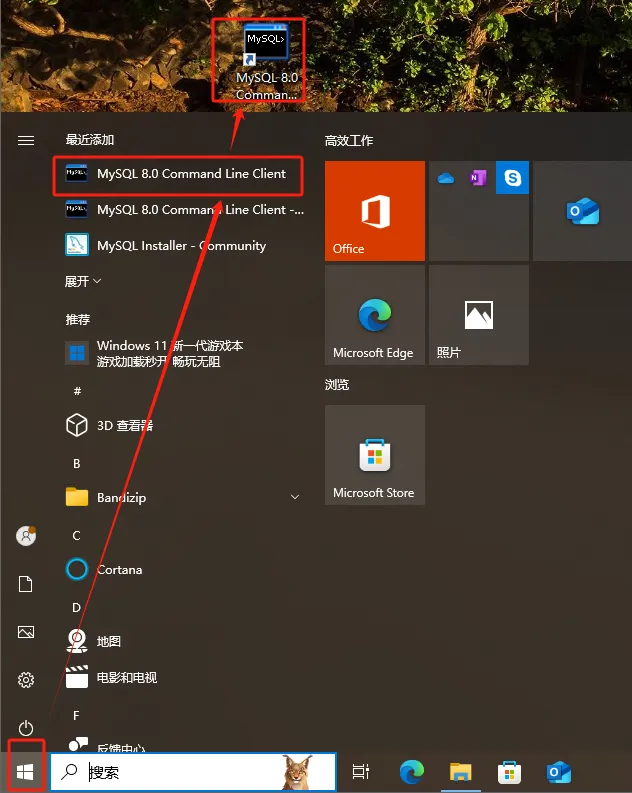The height and width of the screenshot is (793, 632).
Task: Open the Microsoft Store tile
Action: [x=375, y=455]
